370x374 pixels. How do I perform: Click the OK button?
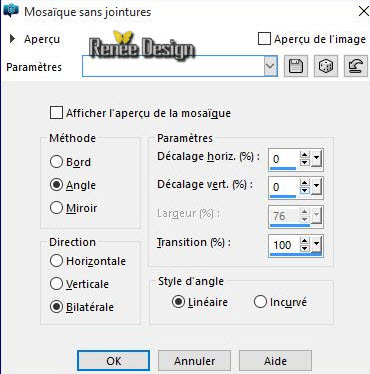tap(113, 361)
